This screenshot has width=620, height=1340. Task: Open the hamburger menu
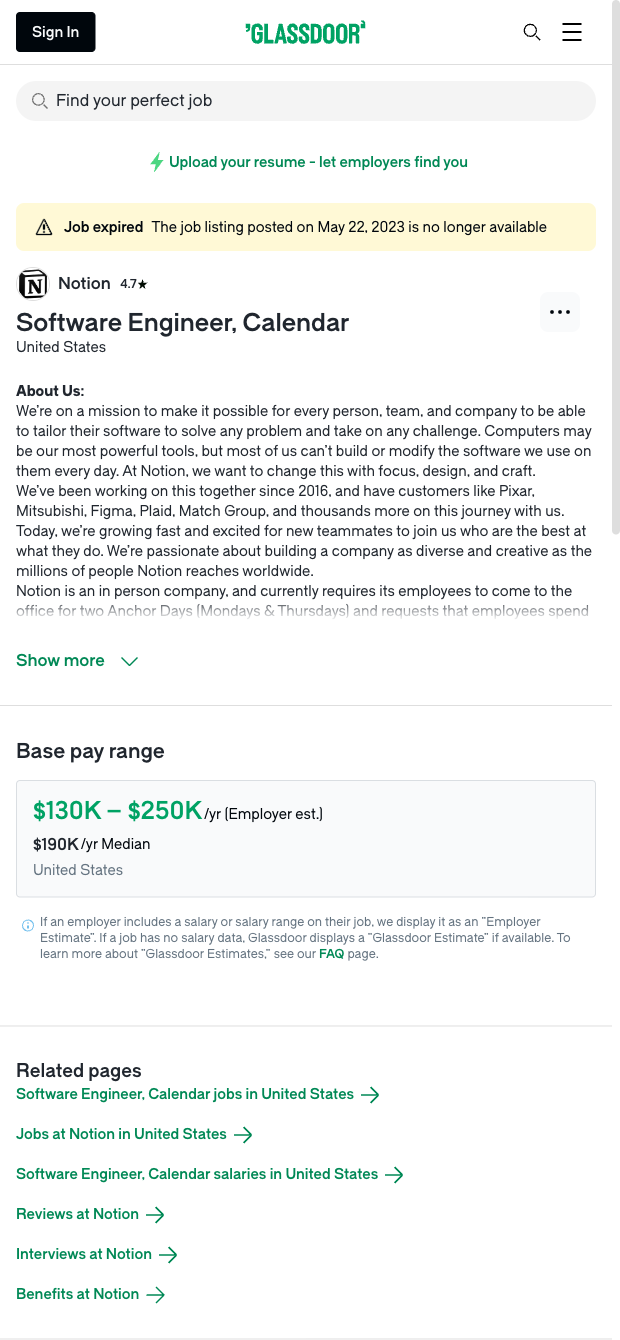tap(572, 32)
